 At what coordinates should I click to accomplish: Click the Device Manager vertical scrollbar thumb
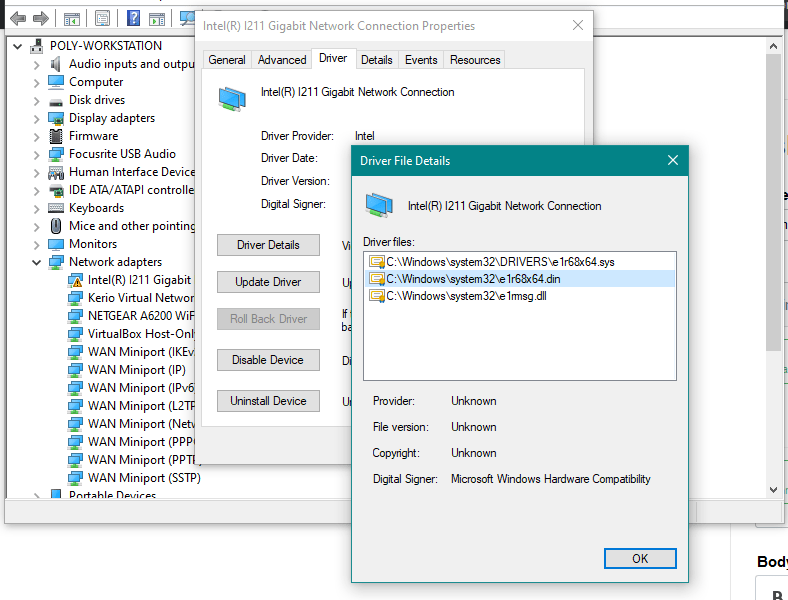pyautogui.click(x=773, y=203)
